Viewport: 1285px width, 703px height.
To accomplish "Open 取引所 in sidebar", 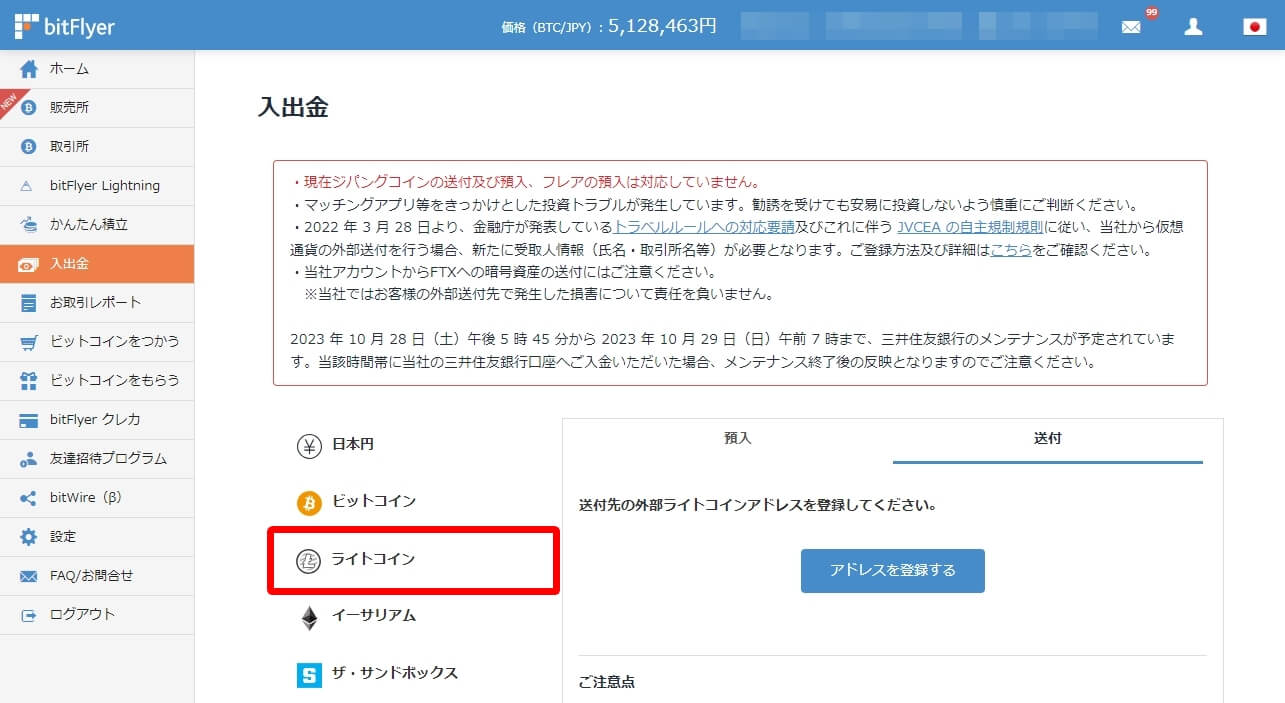I will [x=97, y=147].
